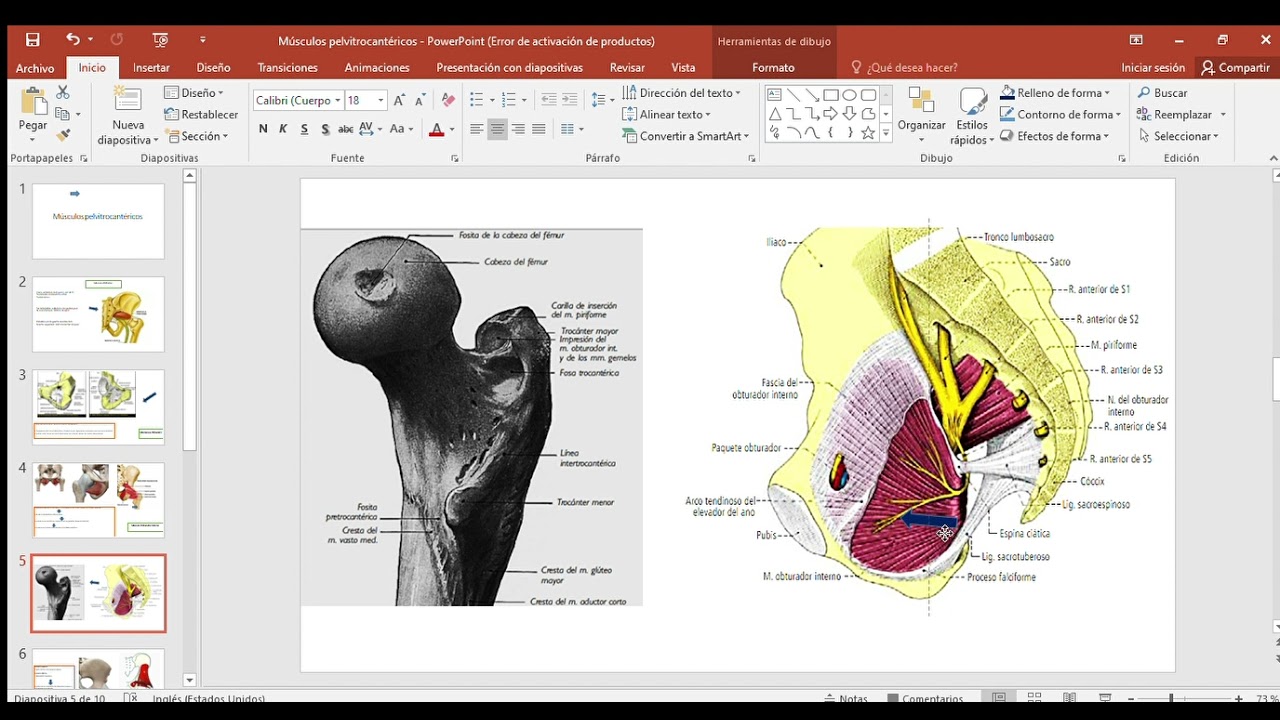Switch to the Transiciones tab
The height and width of the screenshot is (720, 1280).
pos(287,68)
